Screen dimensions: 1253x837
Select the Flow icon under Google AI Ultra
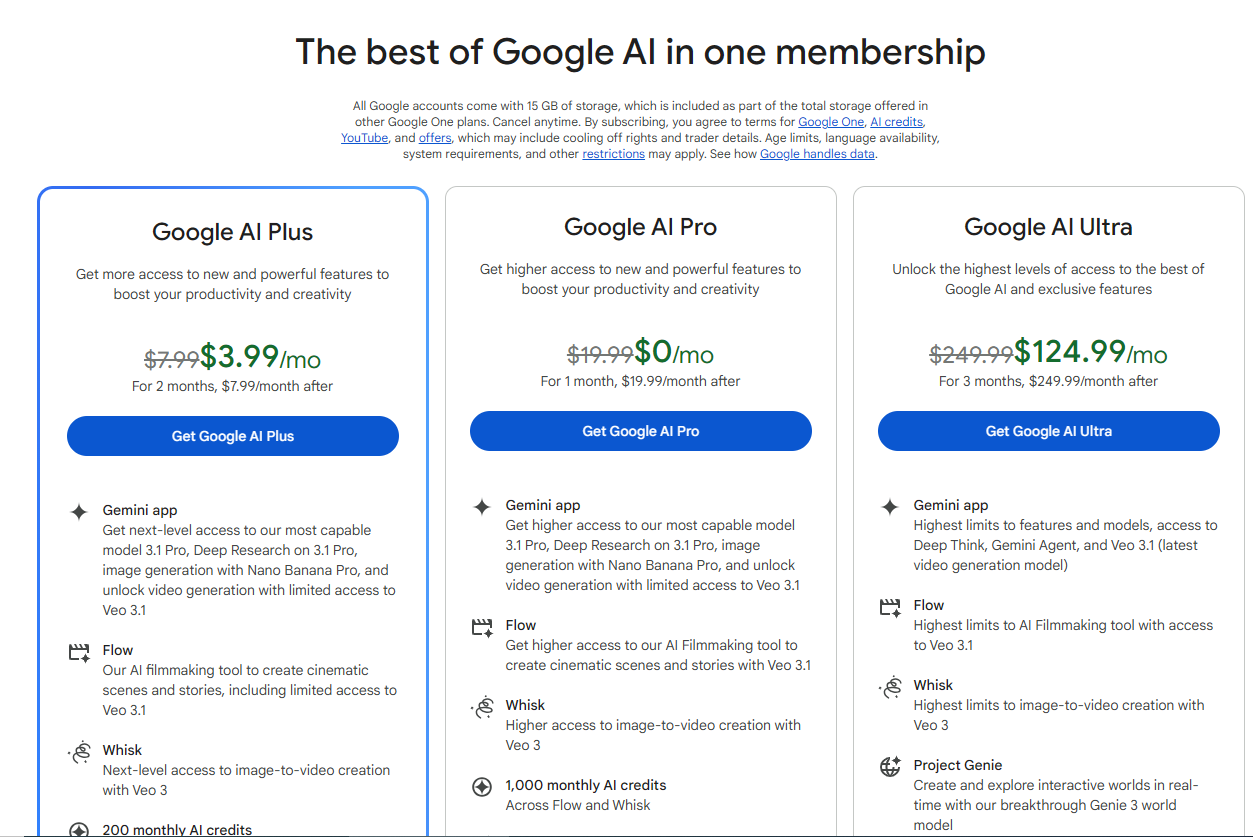889,605
